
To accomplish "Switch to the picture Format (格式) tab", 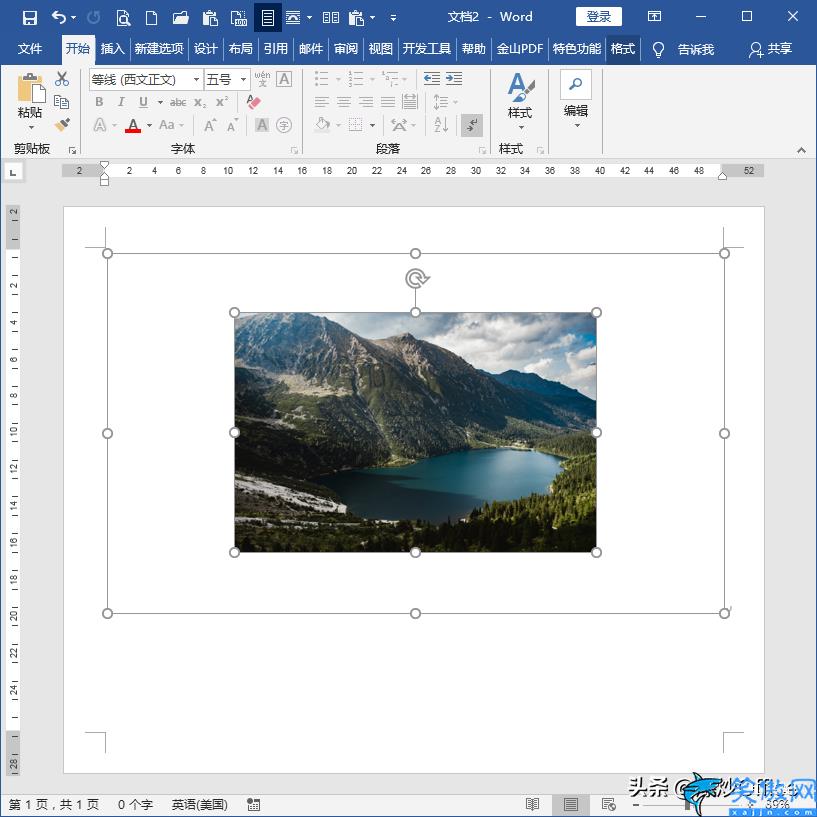I will click(x=623, y=49).
